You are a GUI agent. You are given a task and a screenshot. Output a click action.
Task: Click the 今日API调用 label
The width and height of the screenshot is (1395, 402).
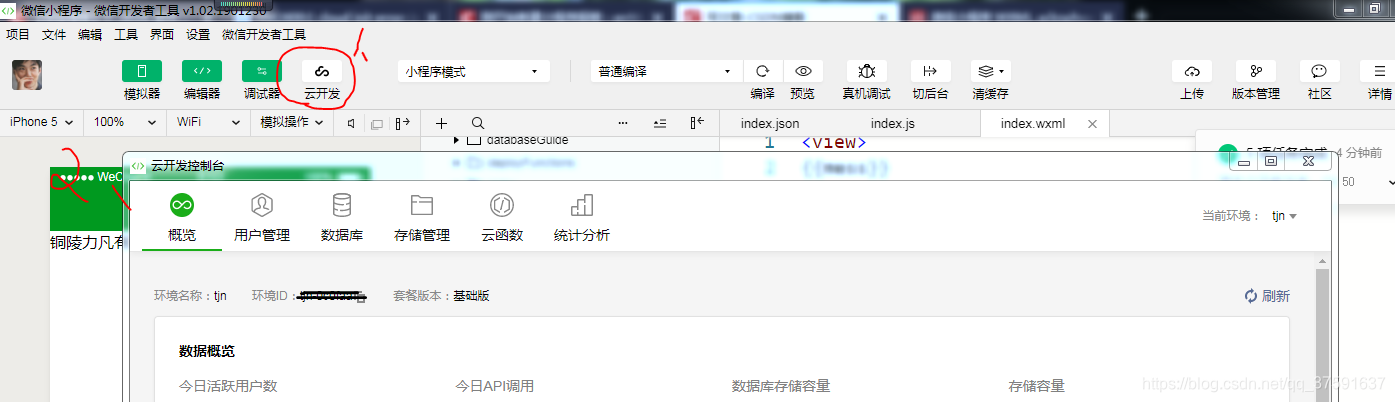point(495,386)
